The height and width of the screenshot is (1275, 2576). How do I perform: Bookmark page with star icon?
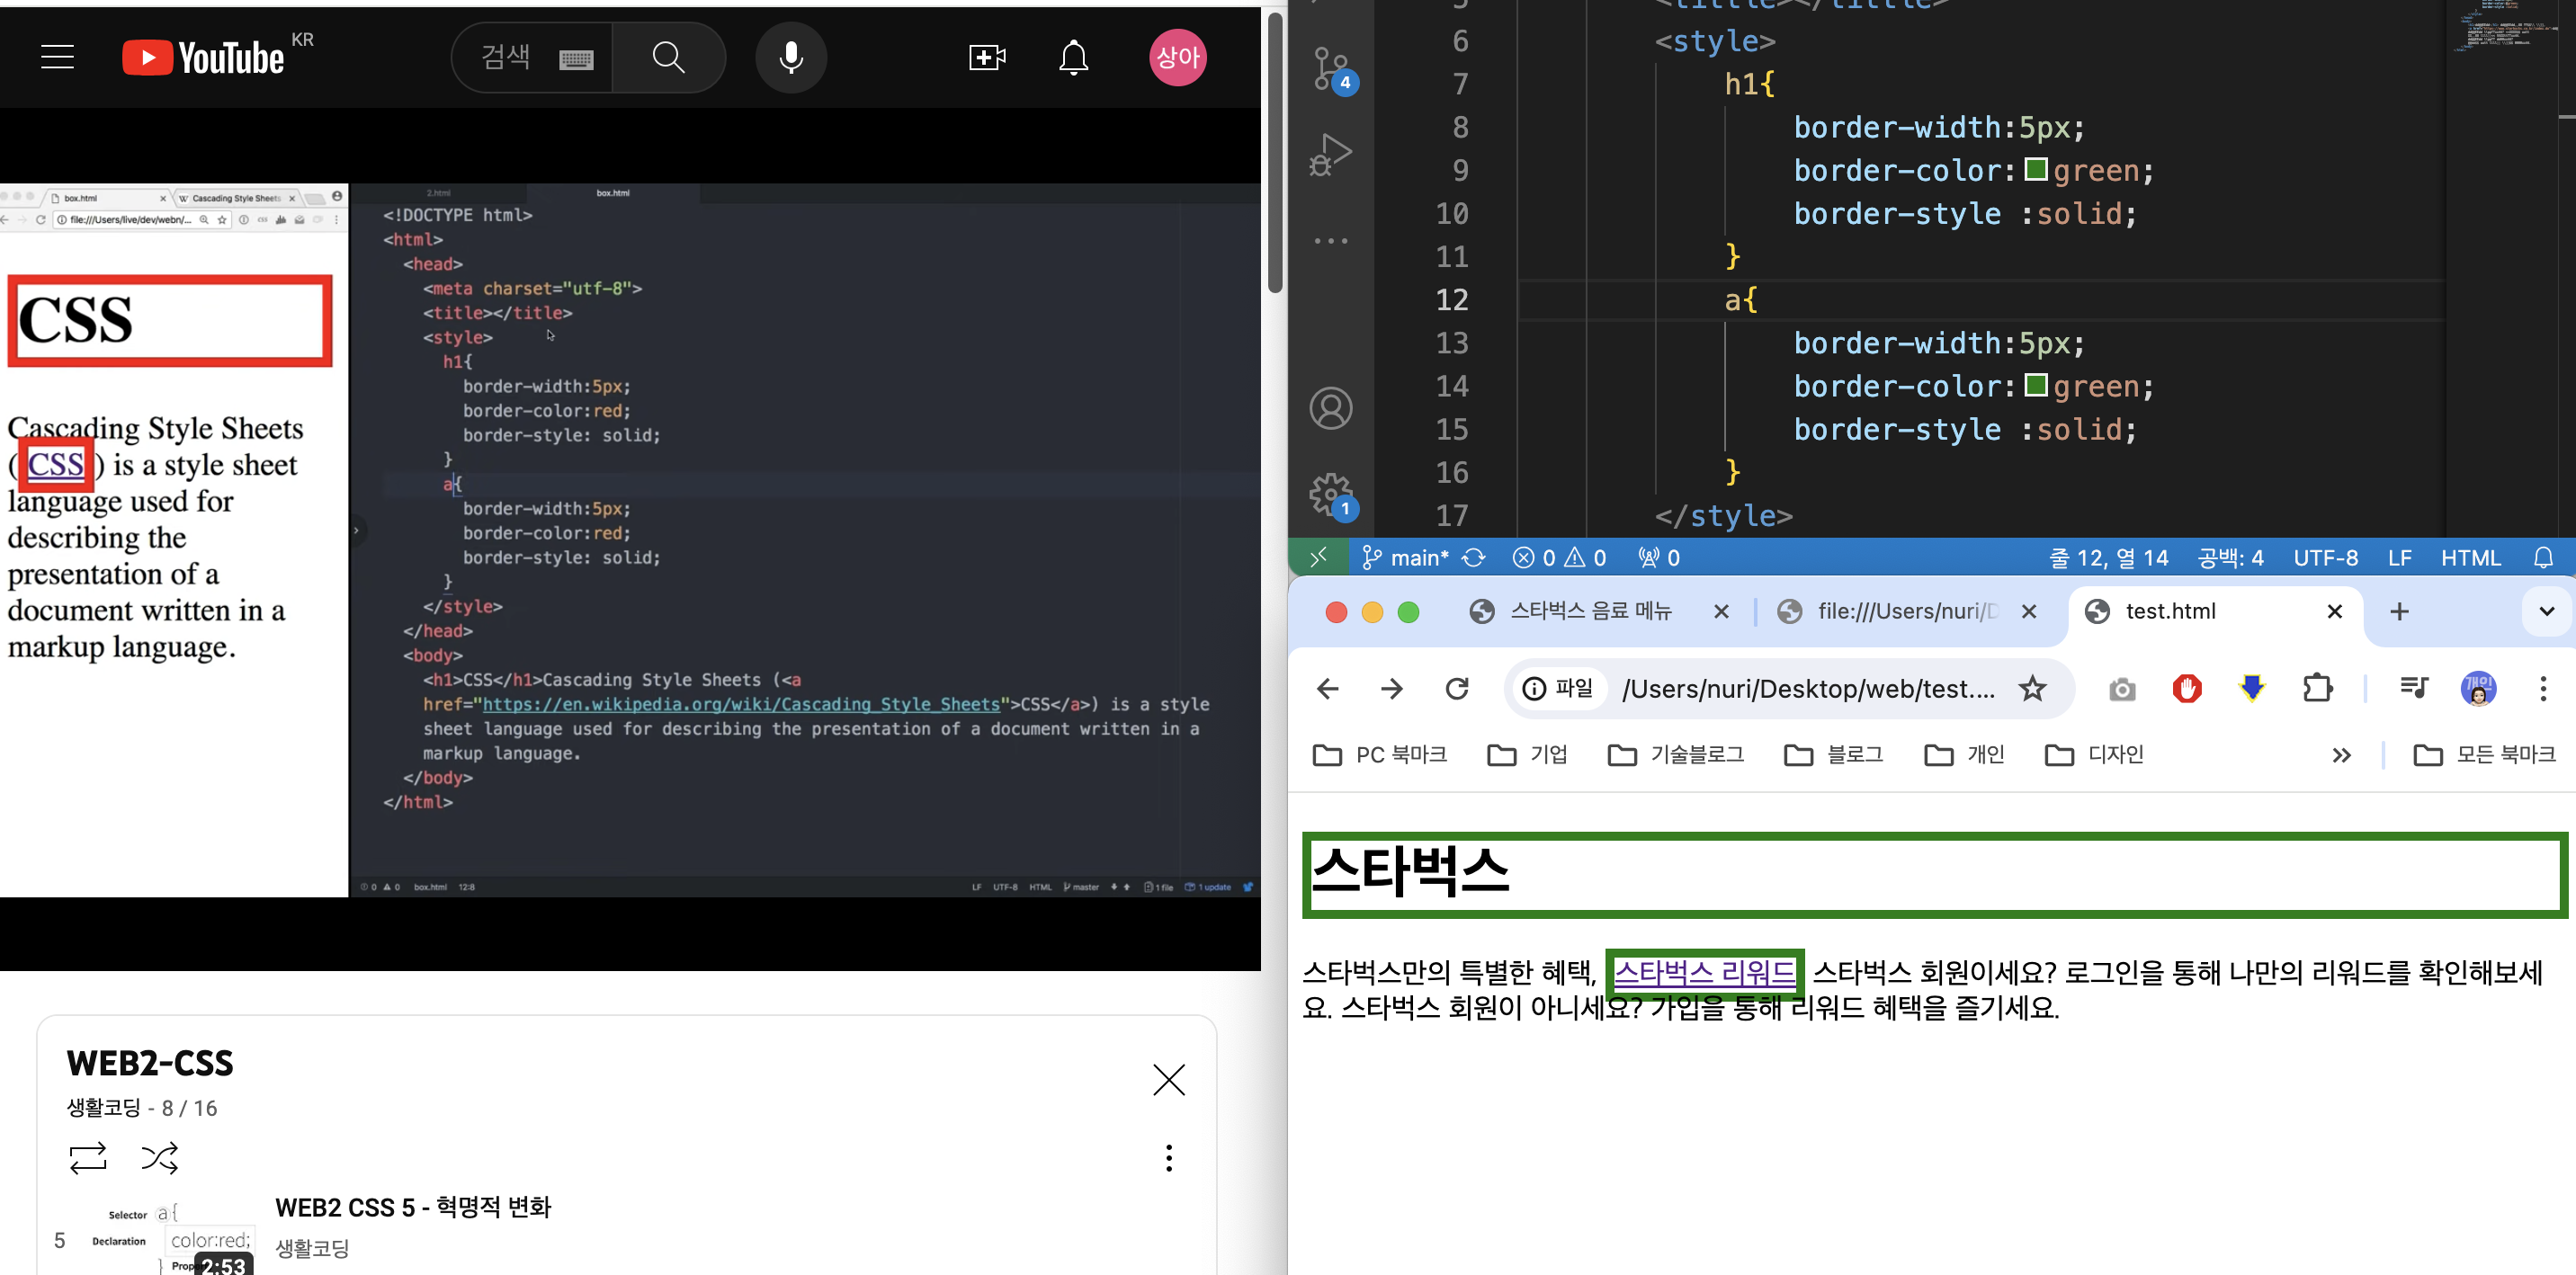(x=2032, y=688)
